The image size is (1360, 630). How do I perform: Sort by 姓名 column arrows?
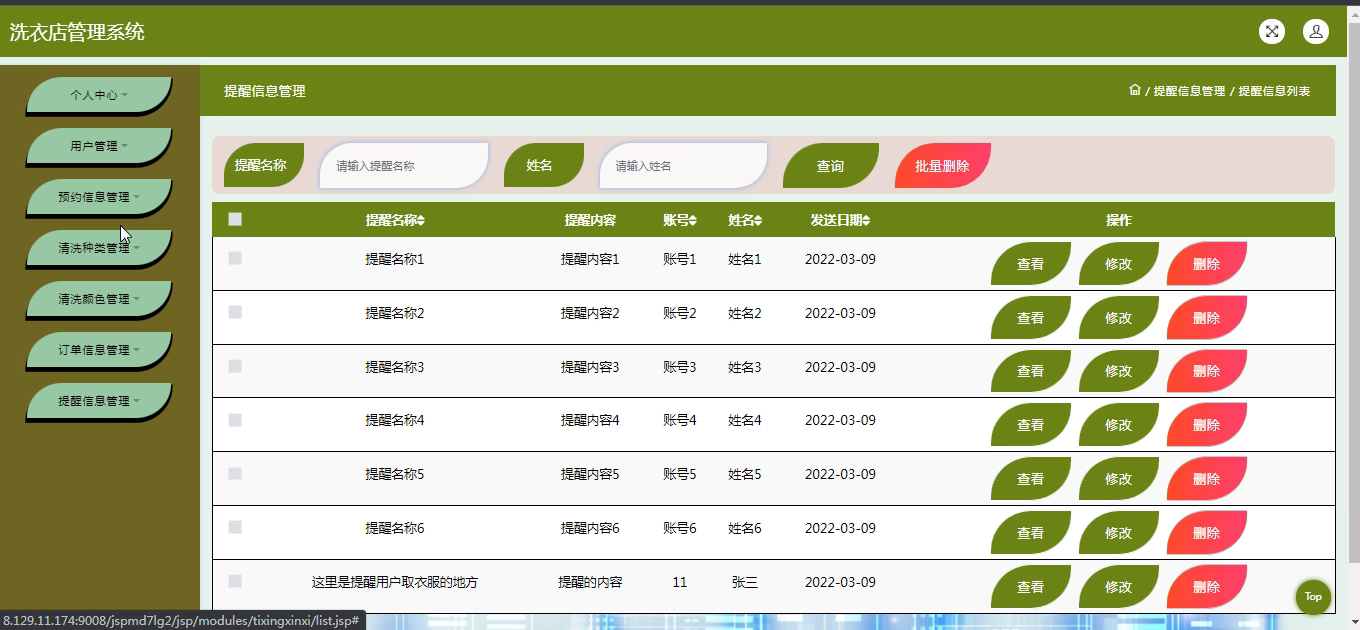click(758, 221)
